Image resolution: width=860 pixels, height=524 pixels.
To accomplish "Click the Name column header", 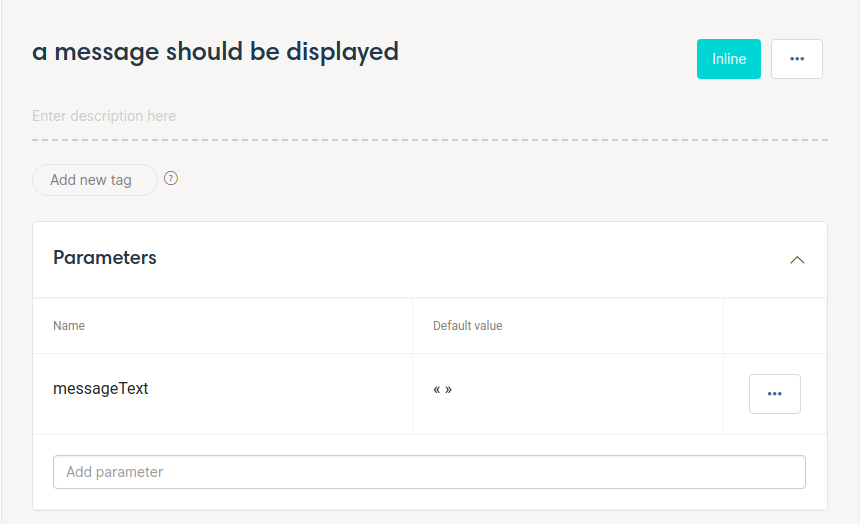I will (69, 326).
